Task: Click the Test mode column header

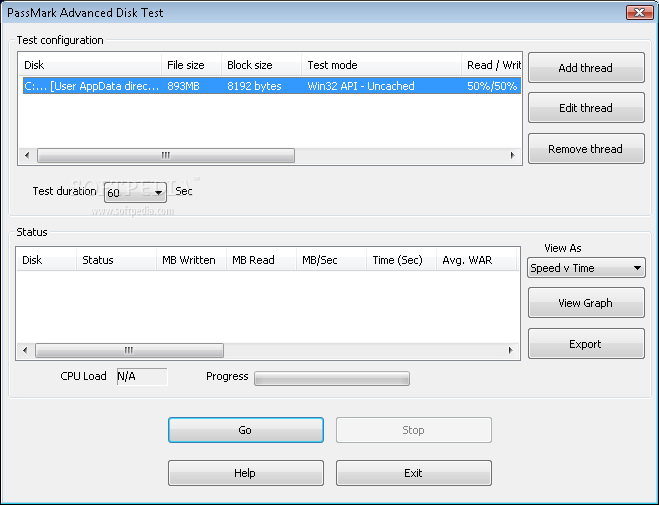Action: tap(381, 65)
